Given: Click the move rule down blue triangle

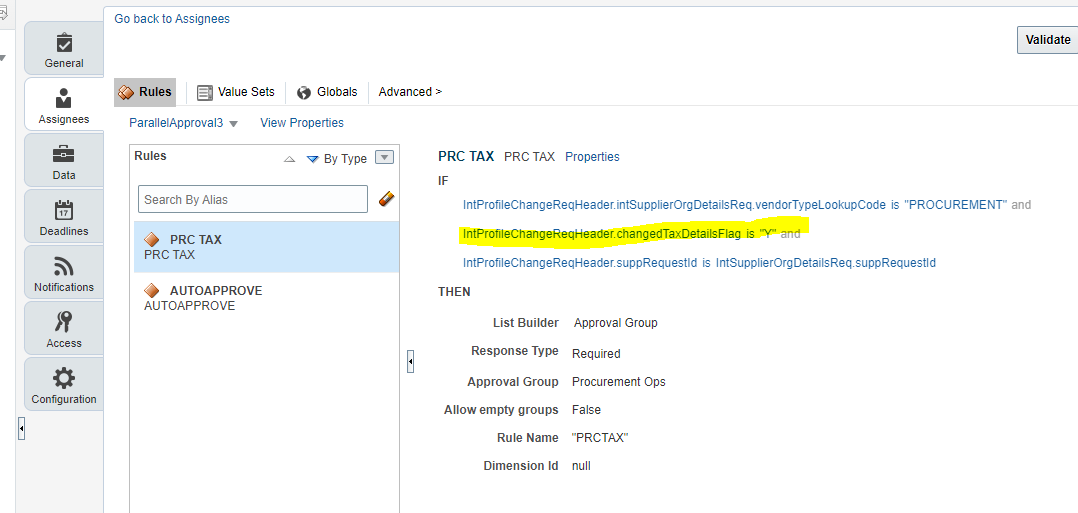Looking at the screenshot, I should 313,159.
